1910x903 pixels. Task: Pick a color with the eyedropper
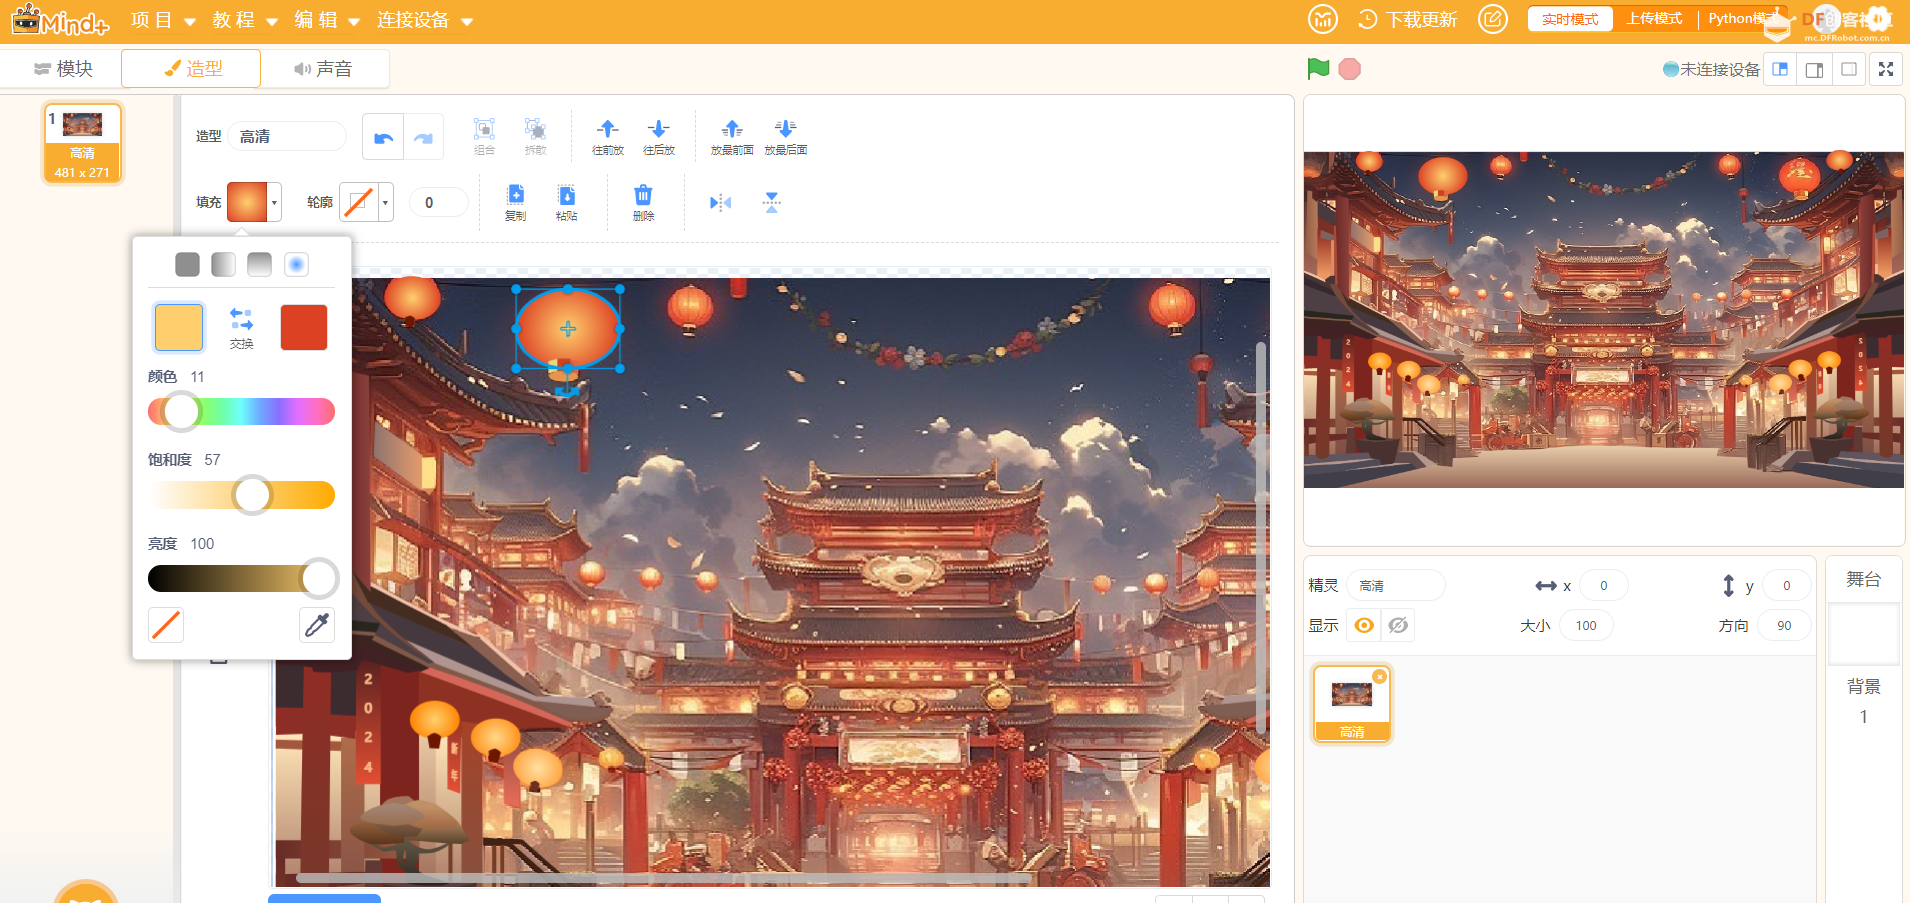[x=317, y=625]
